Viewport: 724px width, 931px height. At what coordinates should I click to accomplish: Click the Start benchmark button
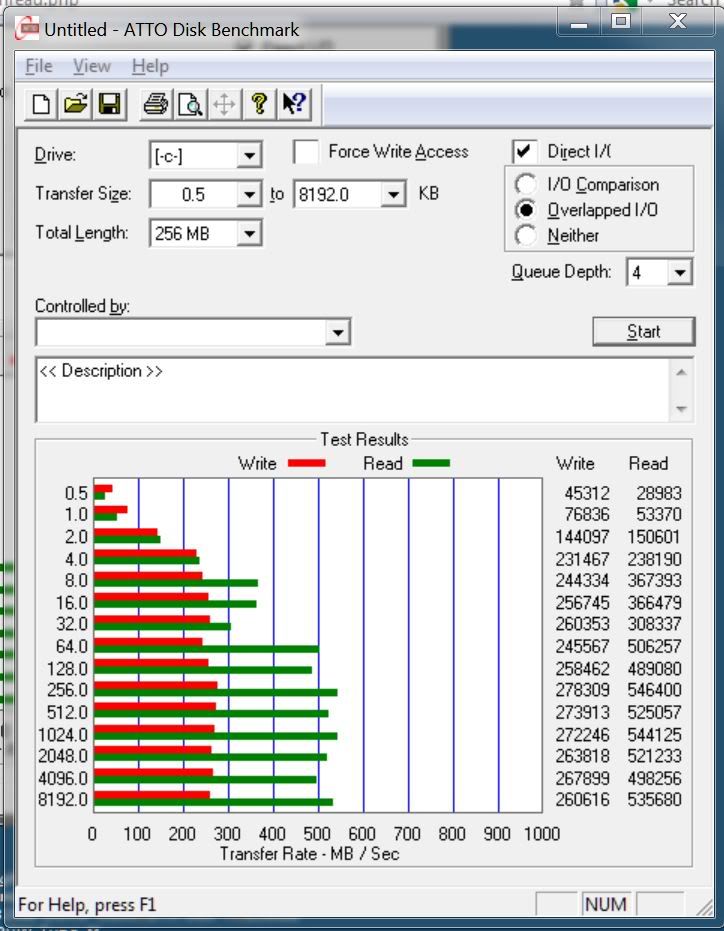coord(643,331)
